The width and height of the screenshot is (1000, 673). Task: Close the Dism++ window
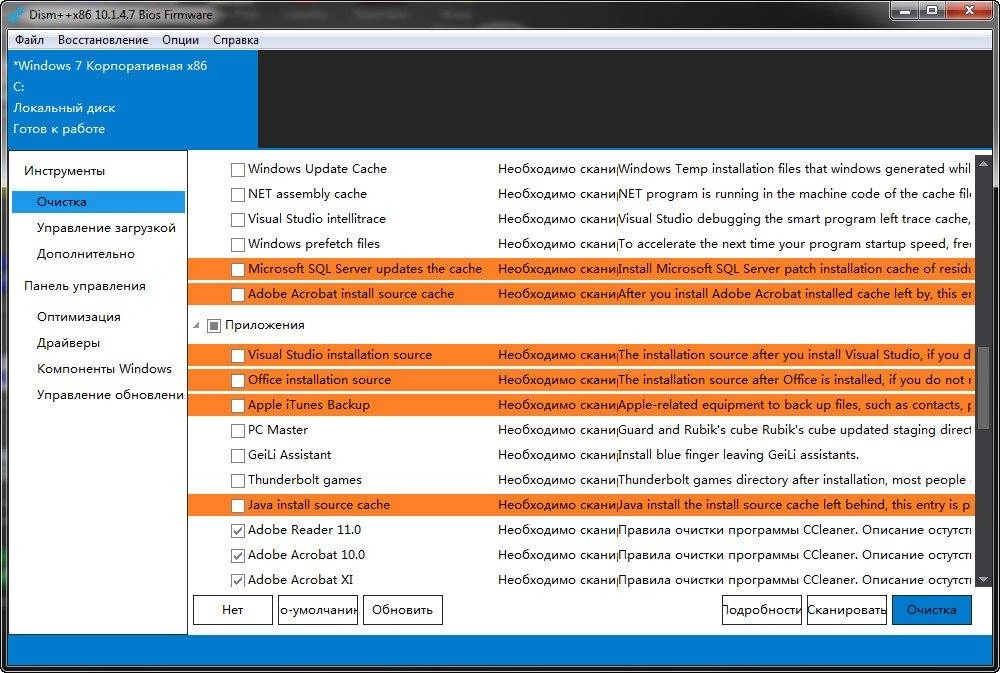[969, 10]
